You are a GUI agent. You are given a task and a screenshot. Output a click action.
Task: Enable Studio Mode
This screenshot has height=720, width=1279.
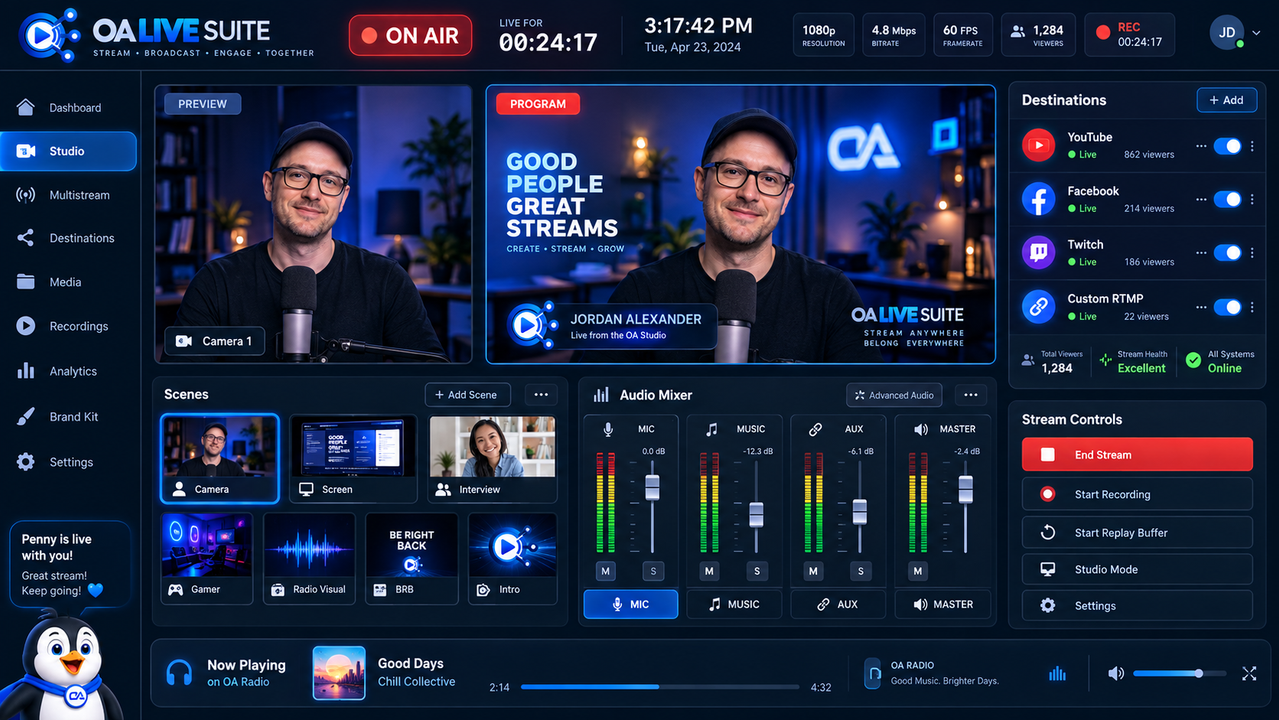(x=1137, y=569)
